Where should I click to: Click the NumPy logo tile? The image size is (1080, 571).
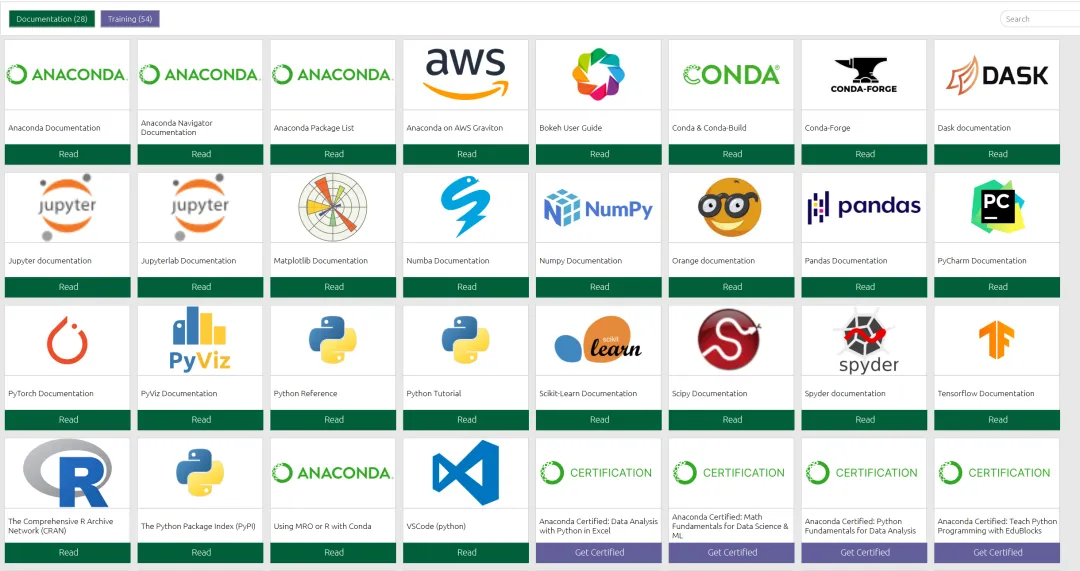pyautogui.click(x=599, y=207)
